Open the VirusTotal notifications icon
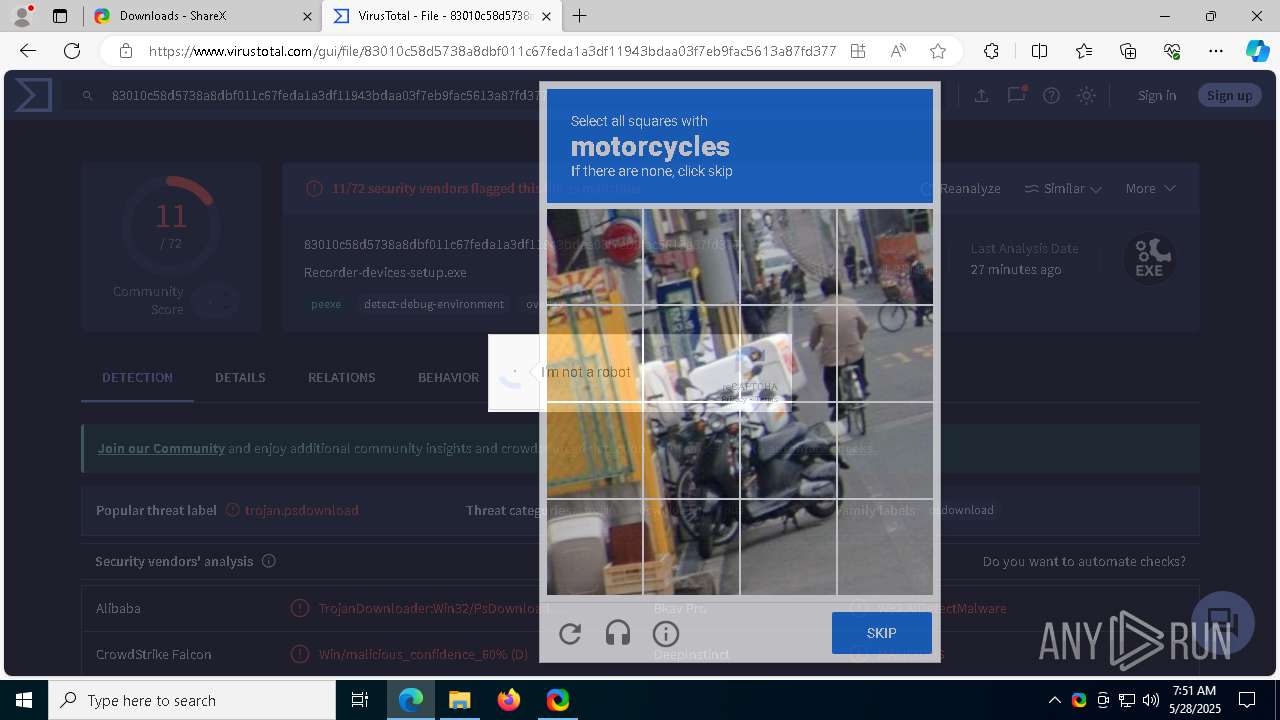 [1016, 96]
